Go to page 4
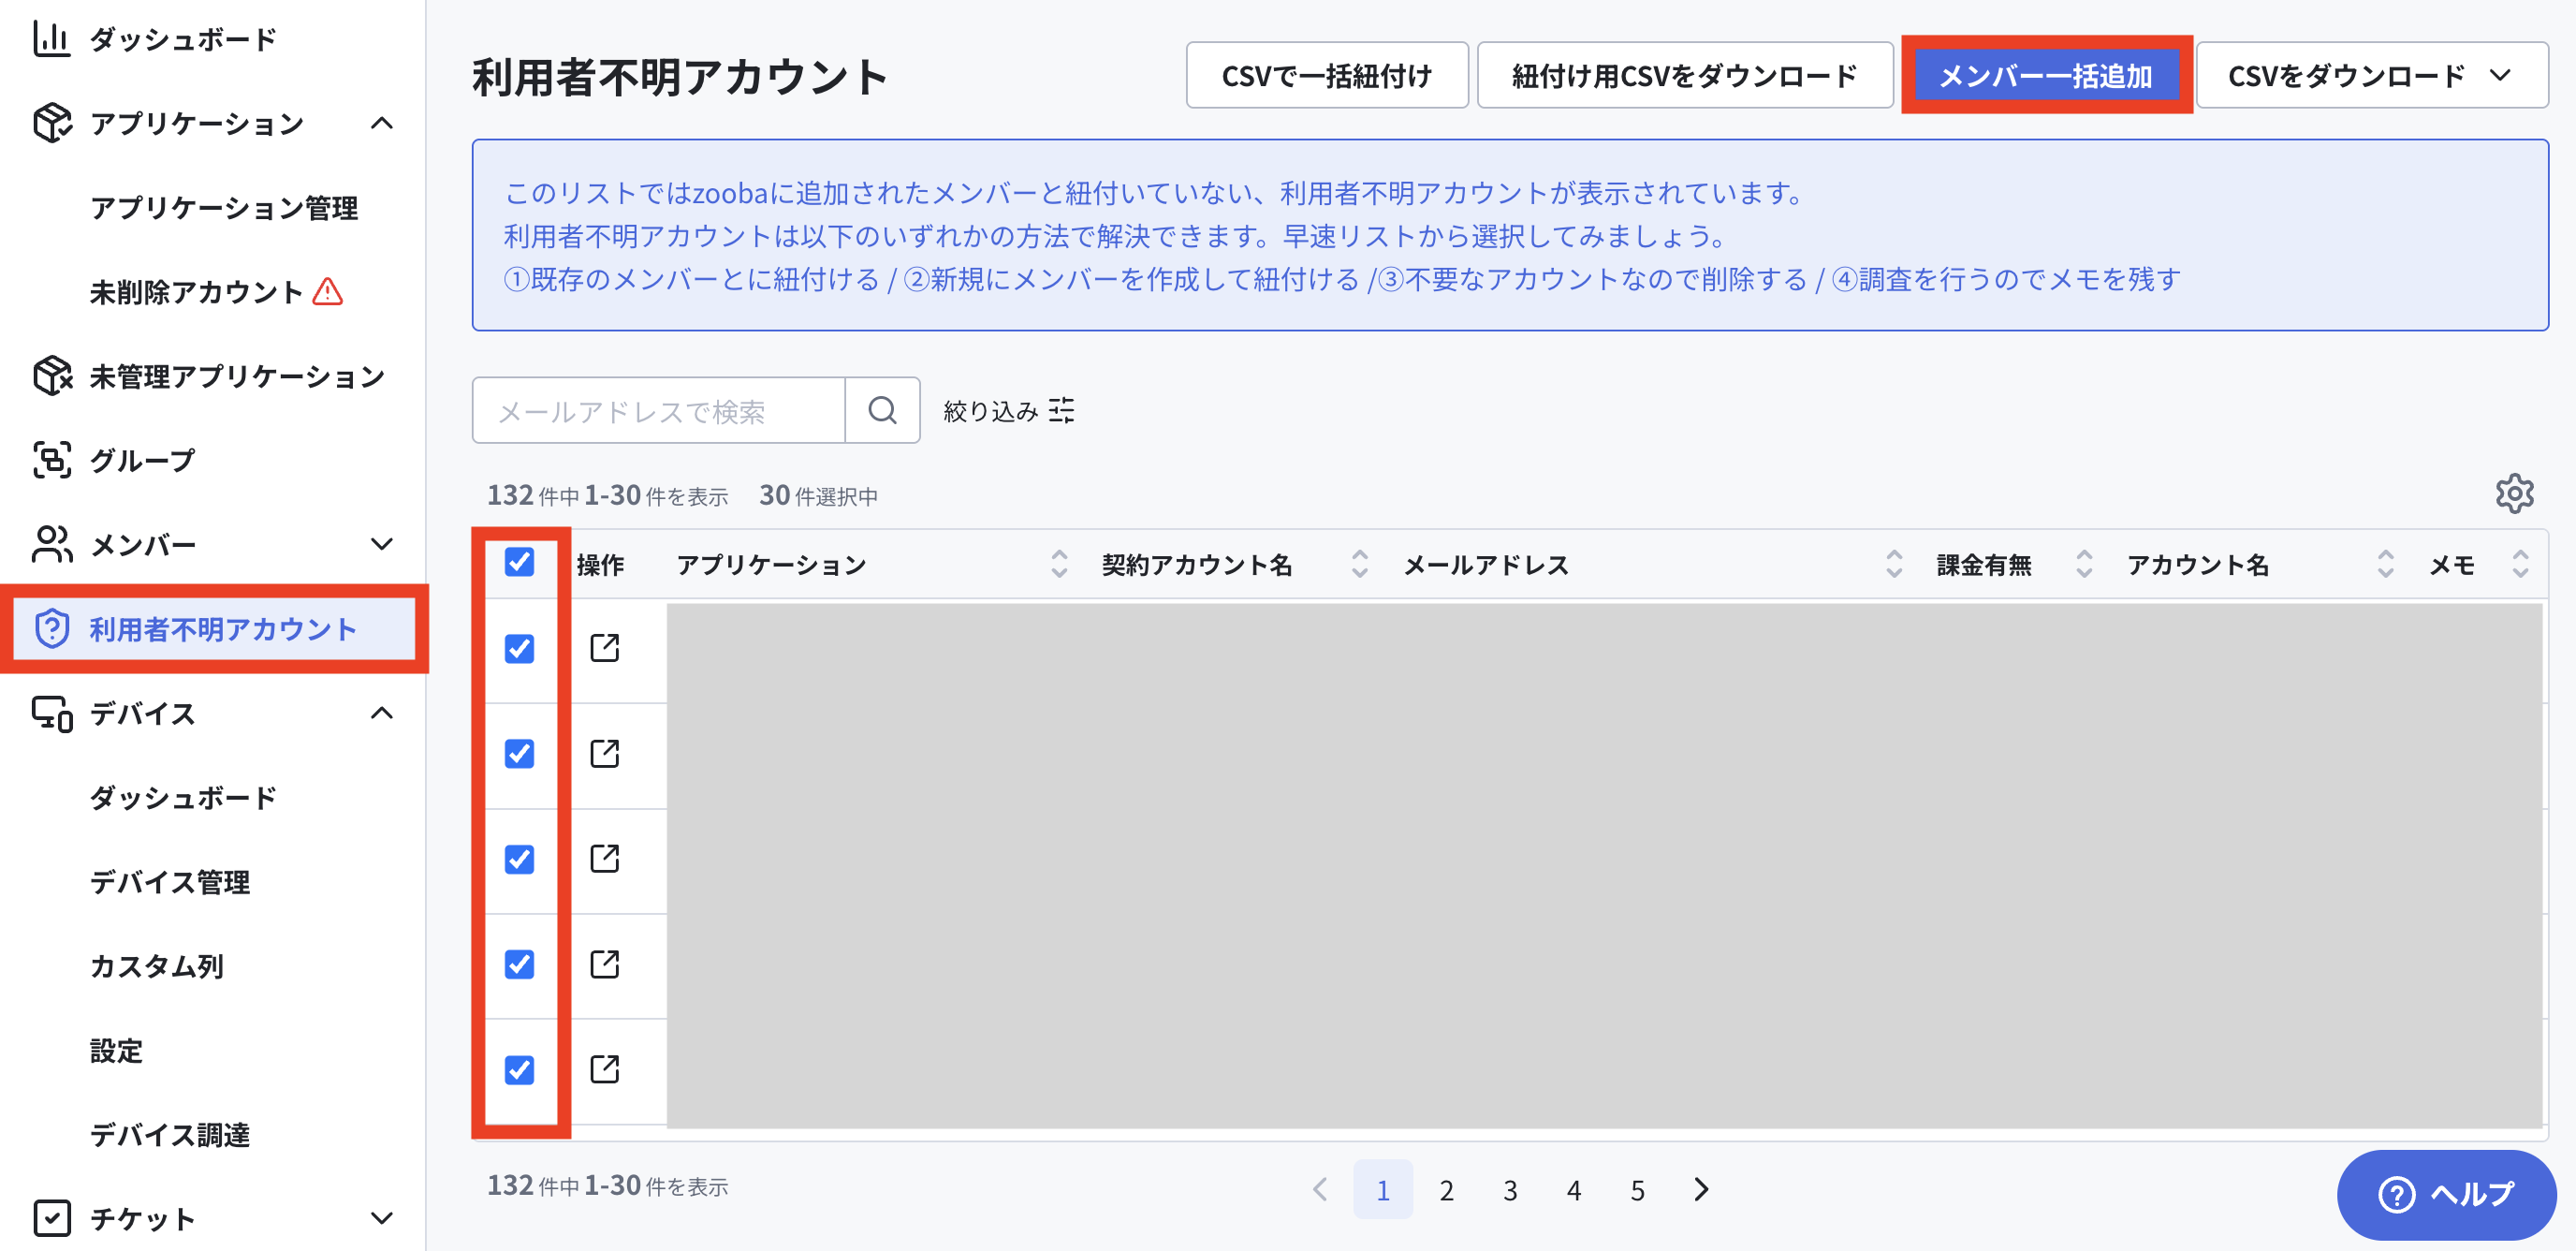Viewport: 2576px width, 1251px height. [1574, 1189]
